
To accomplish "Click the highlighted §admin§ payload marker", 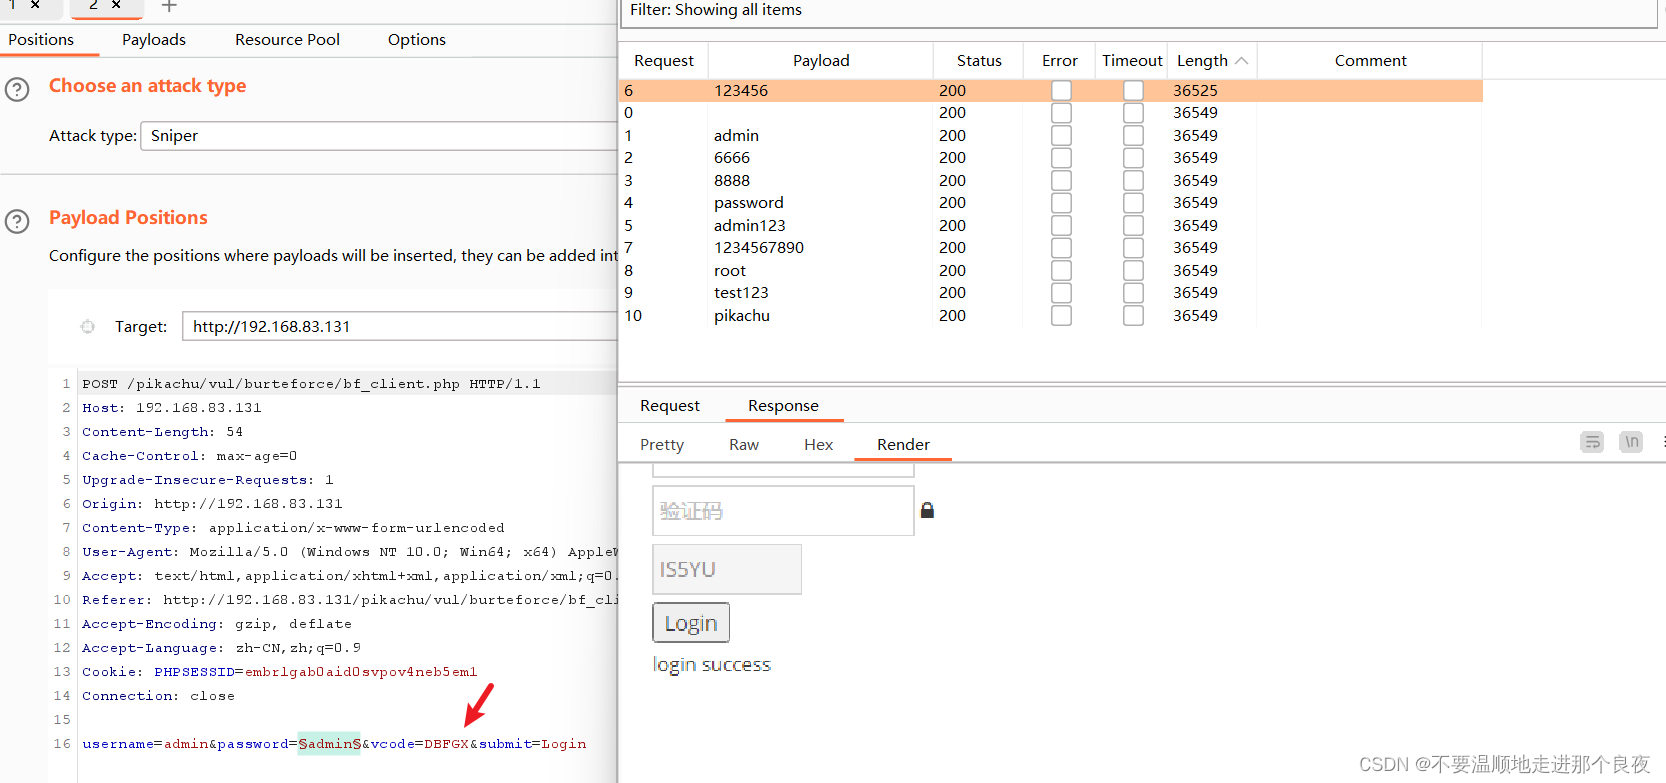I will pyautogui.click(x=330, y=744).
